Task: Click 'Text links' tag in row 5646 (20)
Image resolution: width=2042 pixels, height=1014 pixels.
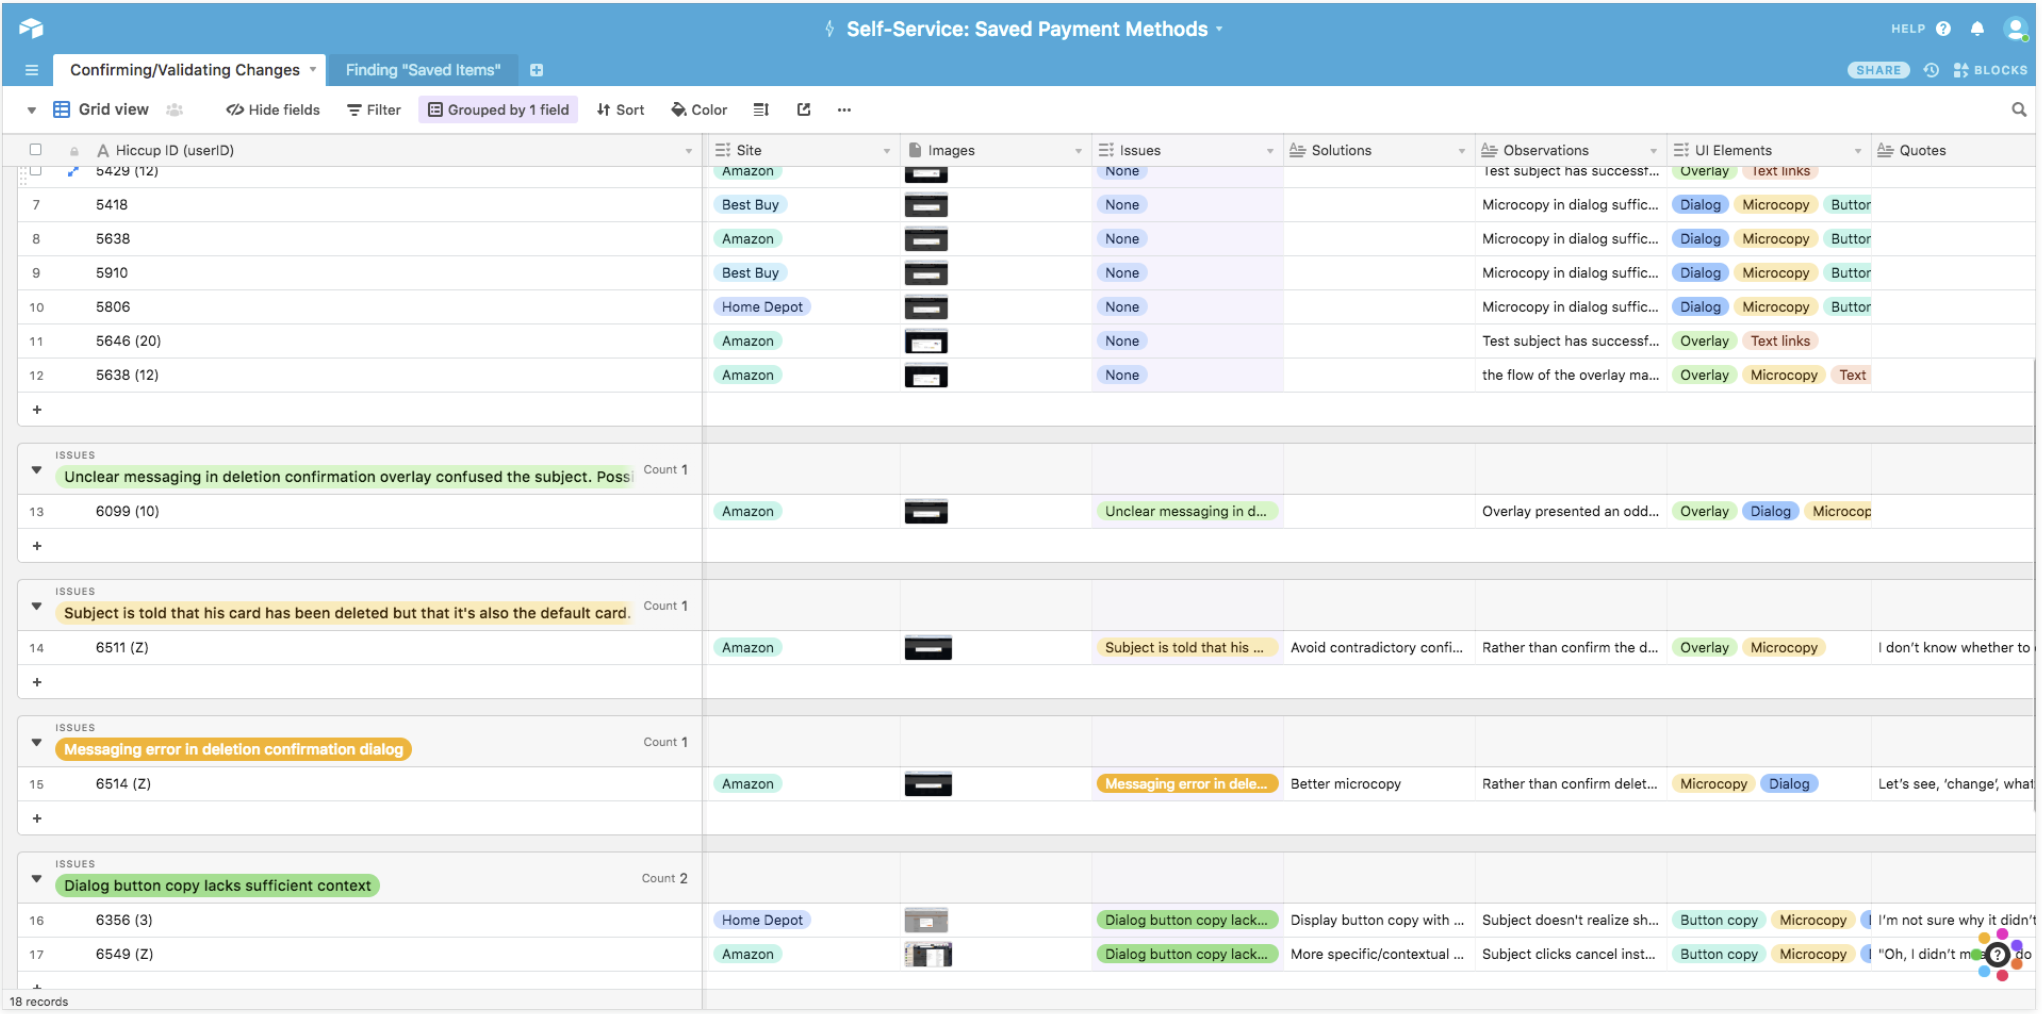Action: (x=1780, y=341)
